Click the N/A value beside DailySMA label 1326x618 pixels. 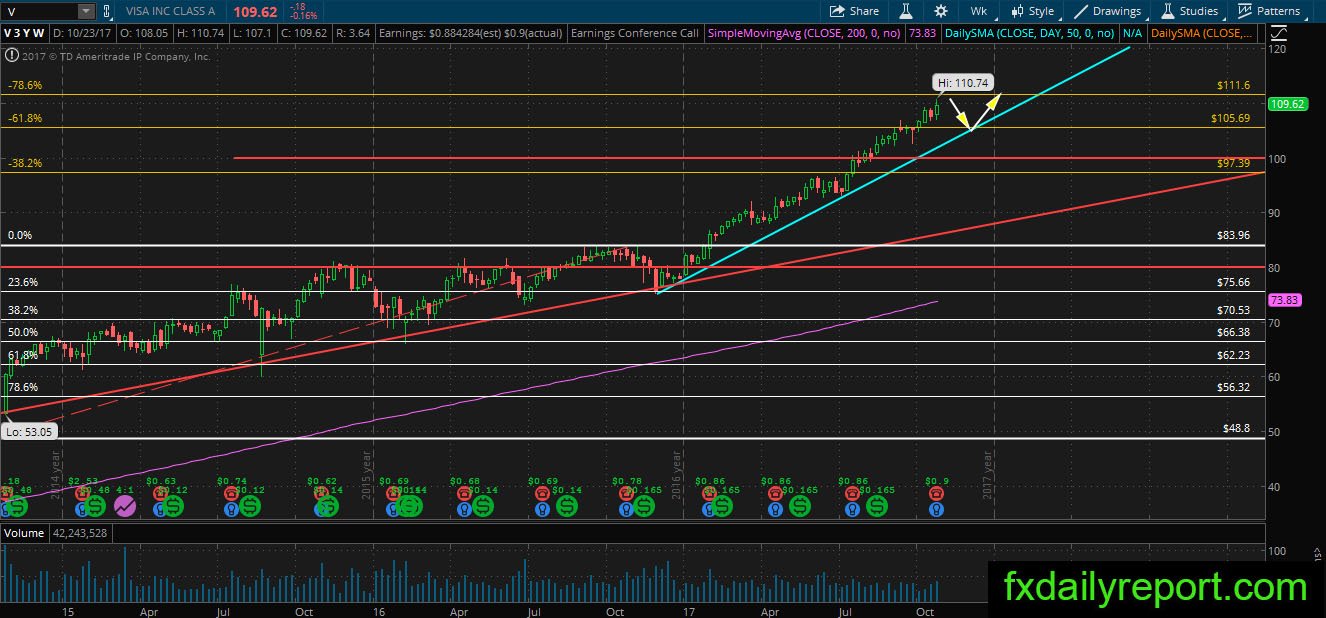click(x=1132, y=33)
